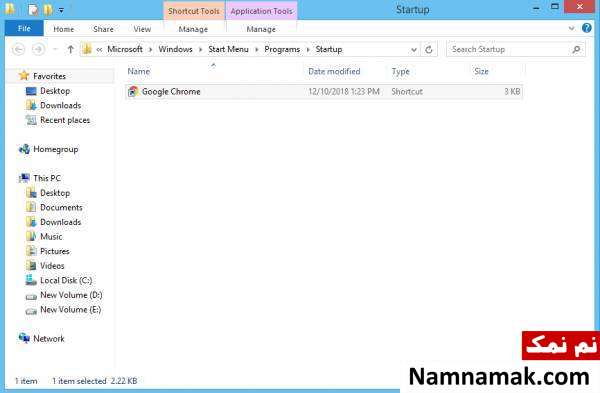Open Downloads under This PC
The image size is (600, 393).
point(60,222)
